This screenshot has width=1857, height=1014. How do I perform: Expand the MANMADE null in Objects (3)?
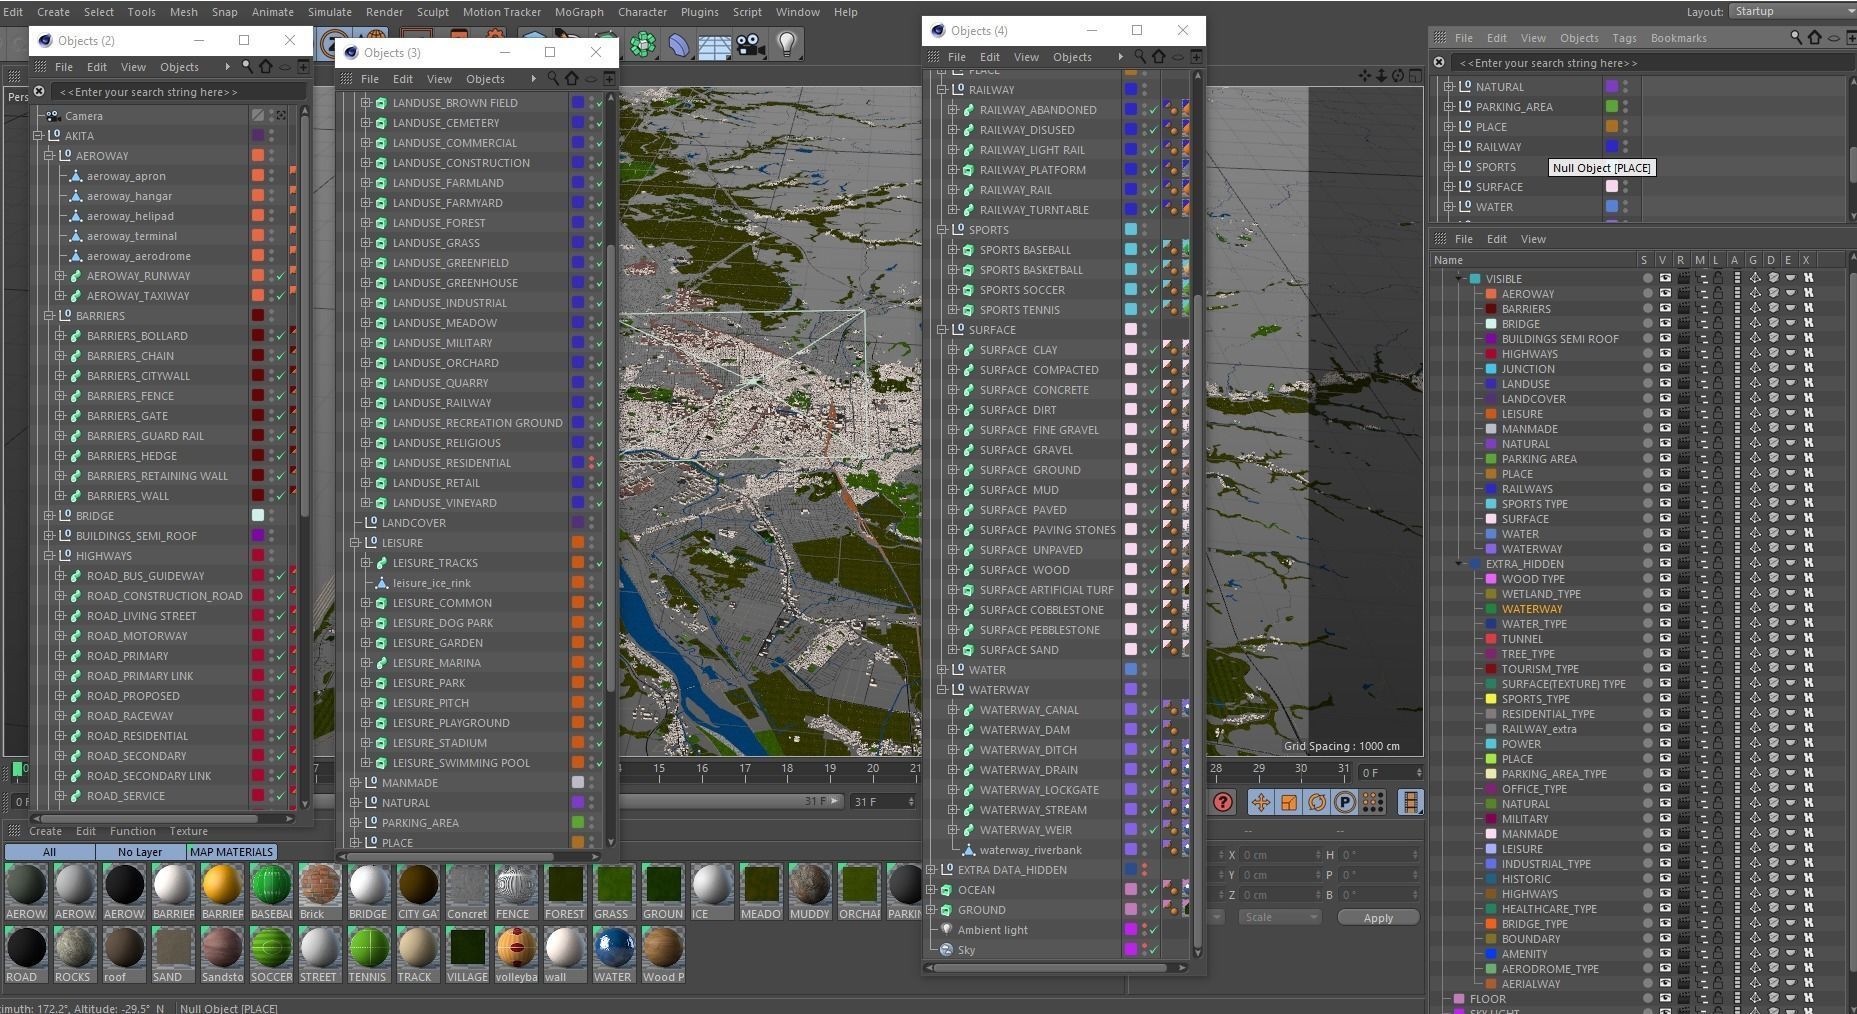coord(355,783)
